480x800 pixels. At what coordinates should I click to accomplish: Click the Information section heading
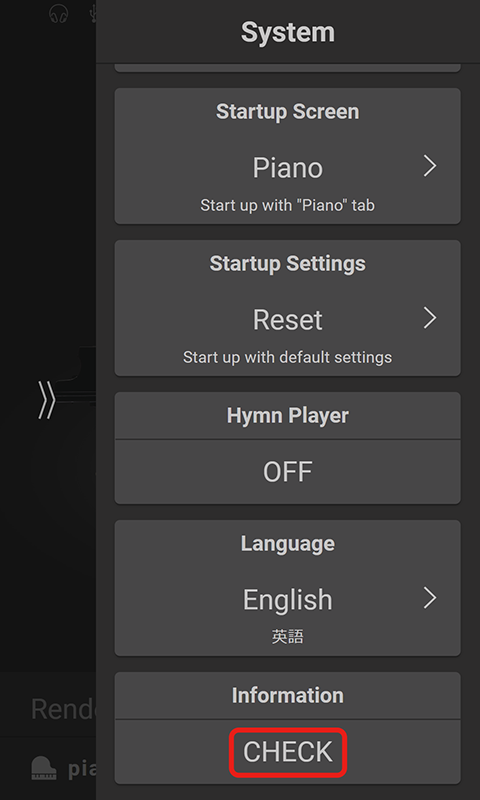(288, 695)
